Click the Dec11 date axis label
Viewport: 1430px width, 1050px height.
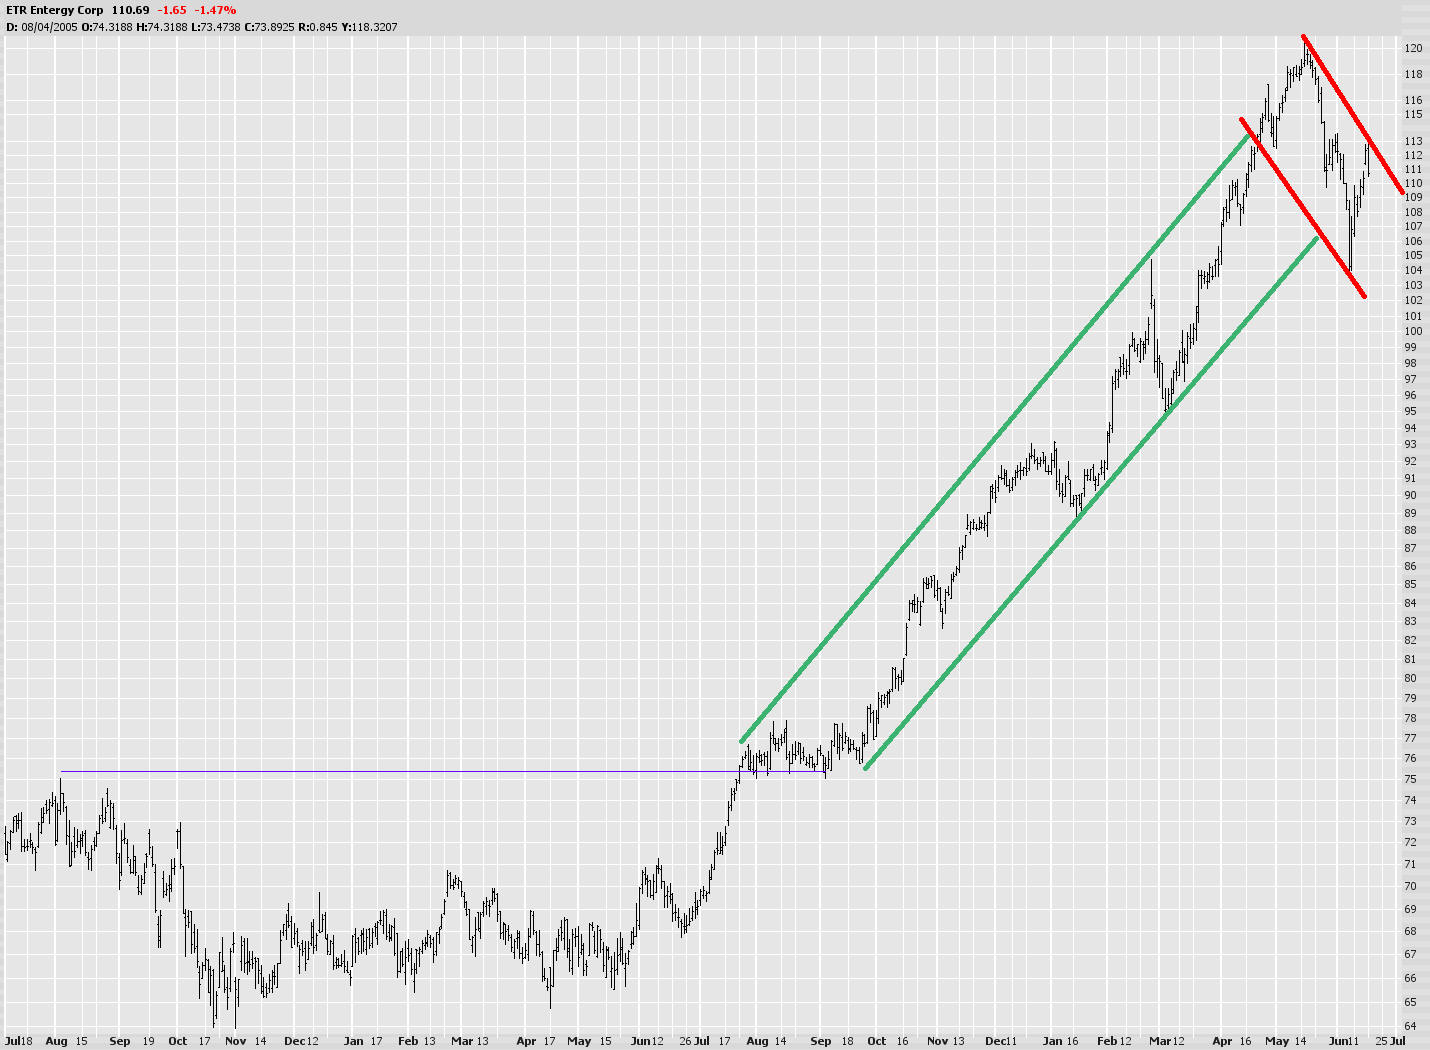1000,1041
